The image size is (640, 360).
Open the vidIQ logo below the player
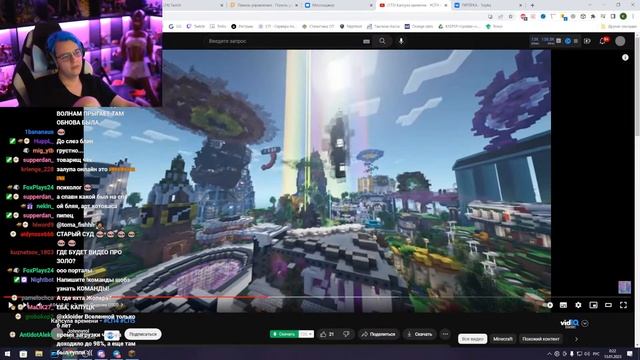[569, 323]
